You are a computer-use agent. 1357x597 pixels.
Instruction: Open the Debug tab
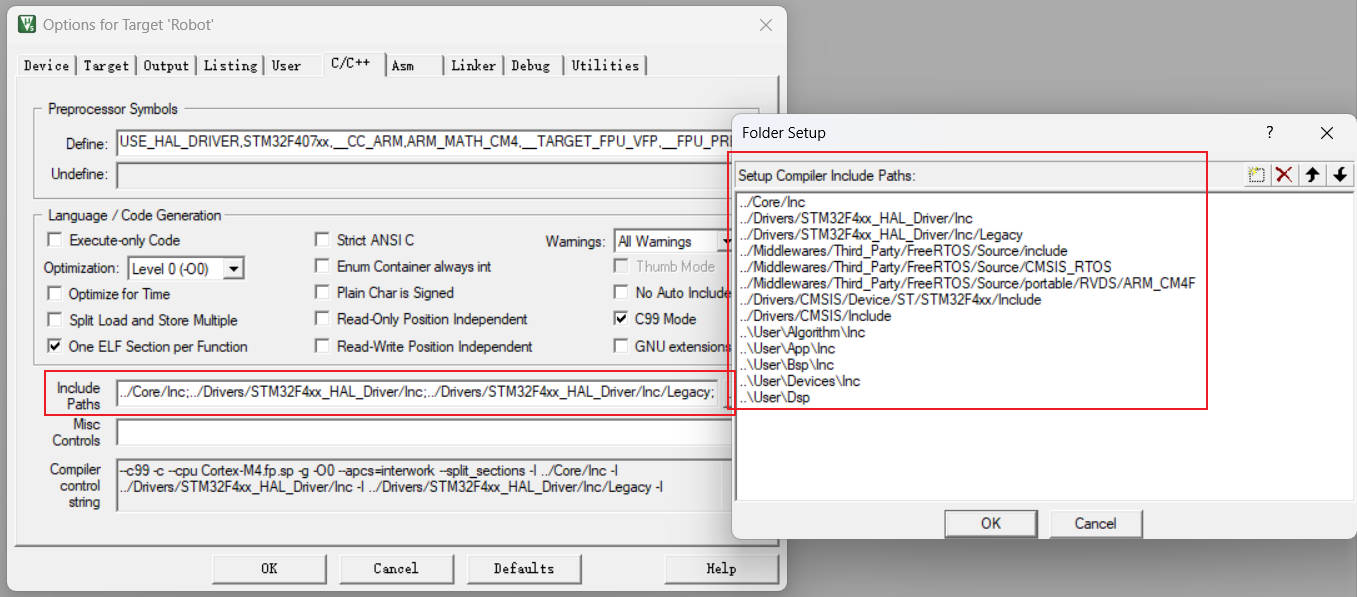[x=530, y=66]
